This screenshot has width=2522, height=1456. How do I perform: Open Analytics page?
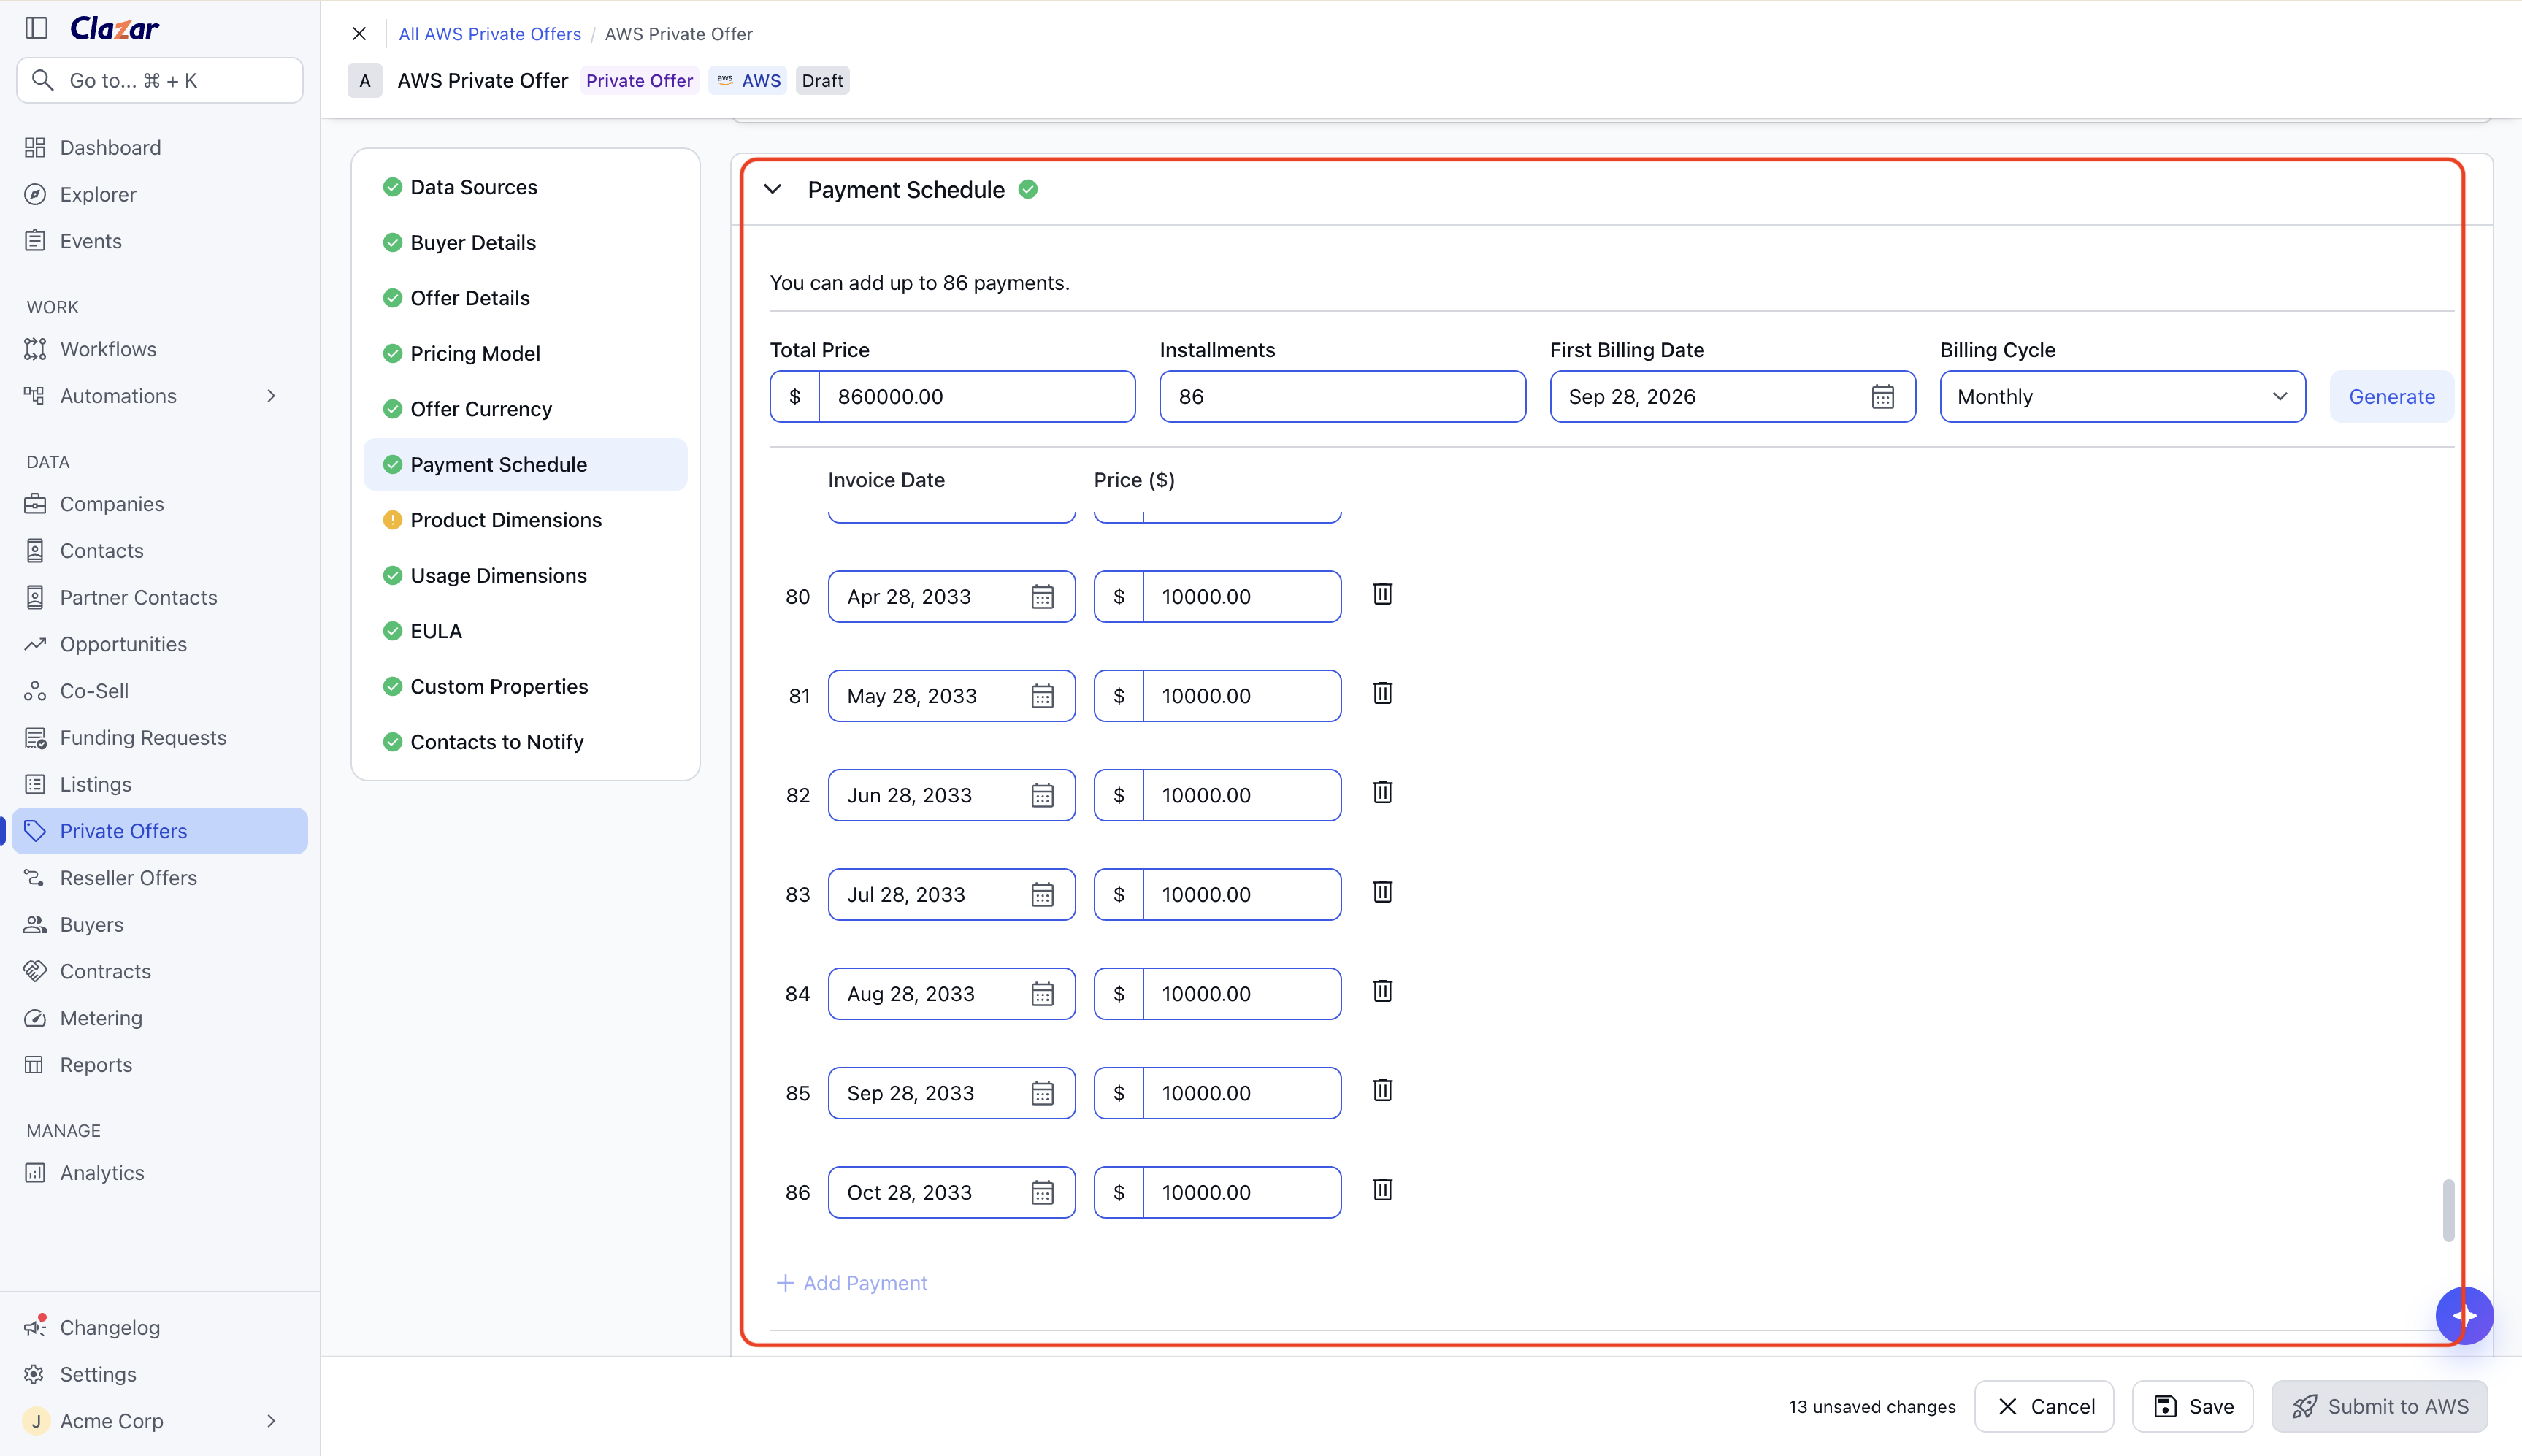tap(160, 1173)
